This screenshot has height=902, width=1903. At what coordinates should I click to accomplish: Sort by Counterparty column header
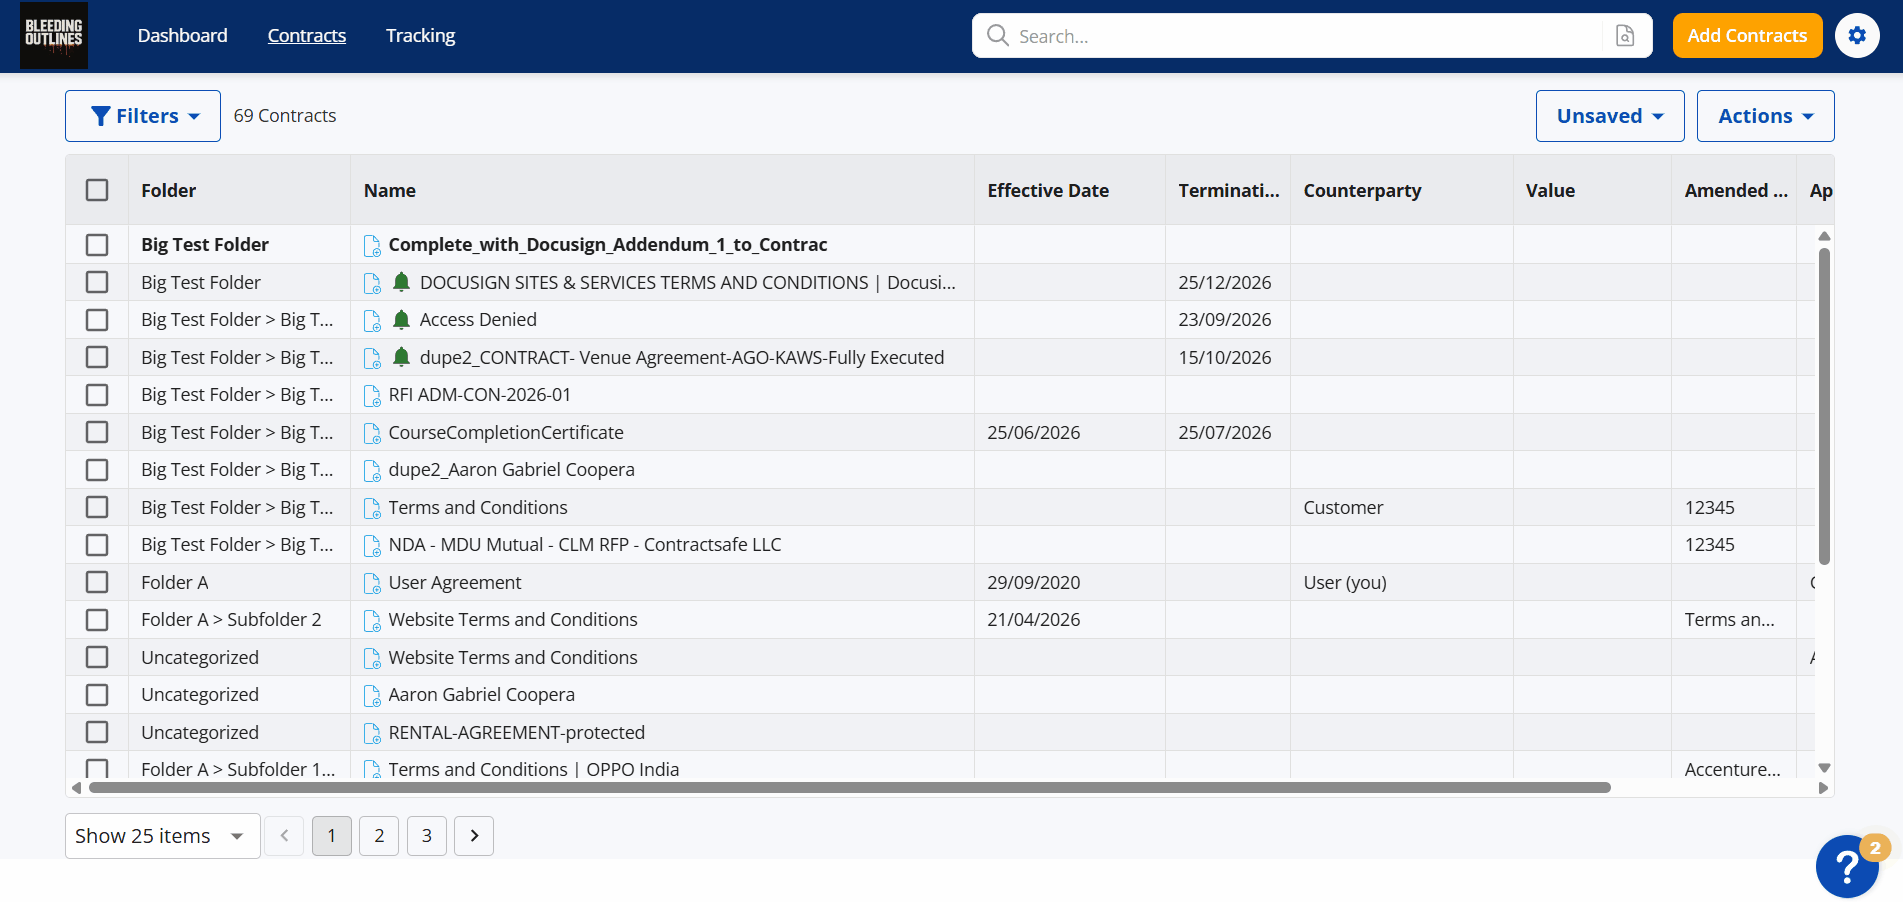click(x=1362, y=190)
